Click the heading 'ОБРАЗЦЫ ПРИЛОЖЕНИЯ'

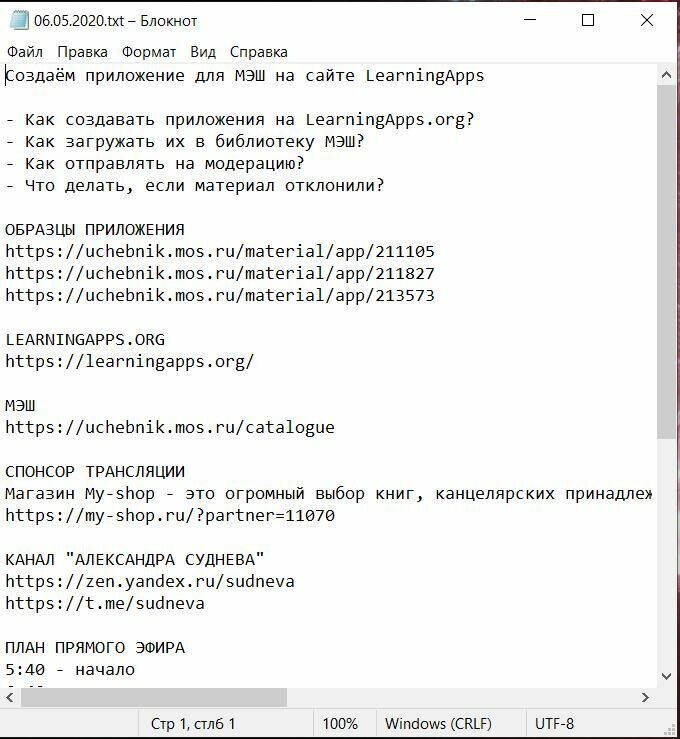(95, 230)
